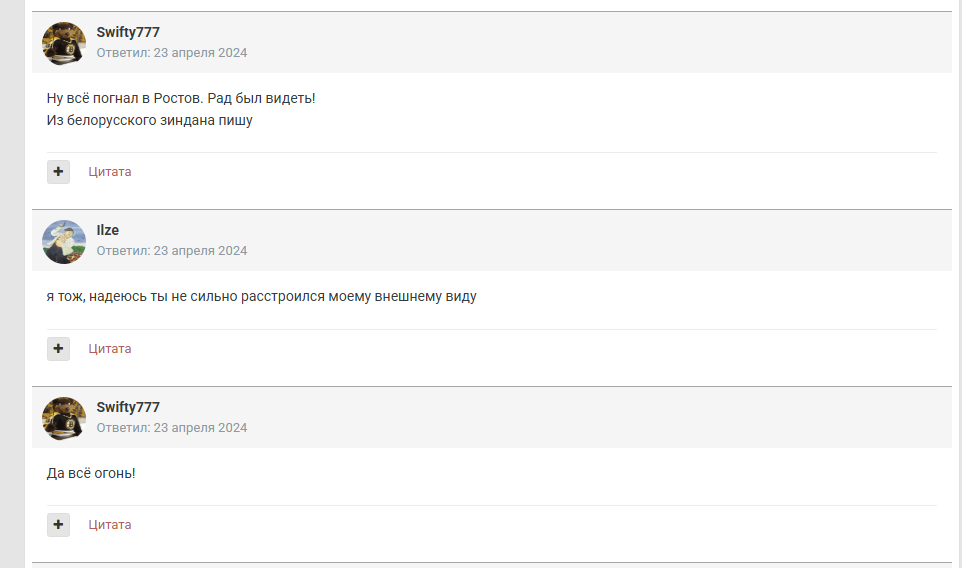Toggle multiquote plus under "Да всё огонь!"

click(58, 525)
